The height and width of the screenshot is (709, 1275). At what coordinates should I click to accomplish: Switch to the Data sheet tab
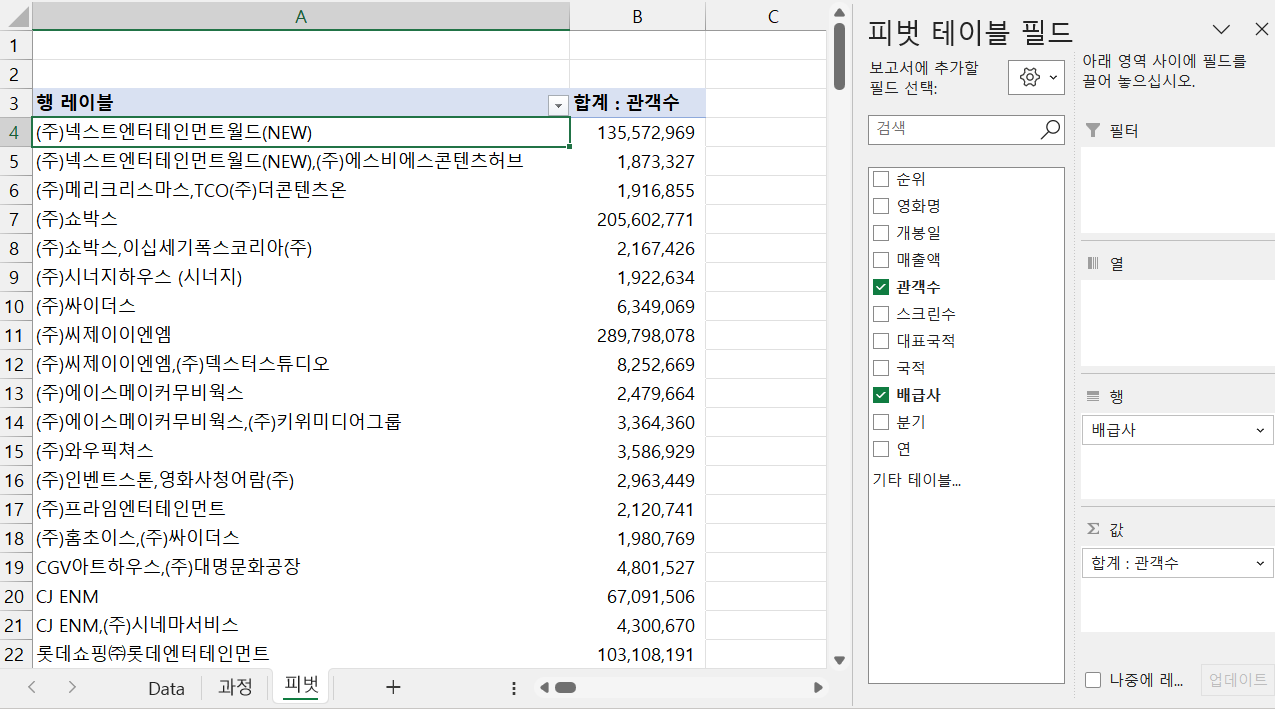(x=166, y=688)
